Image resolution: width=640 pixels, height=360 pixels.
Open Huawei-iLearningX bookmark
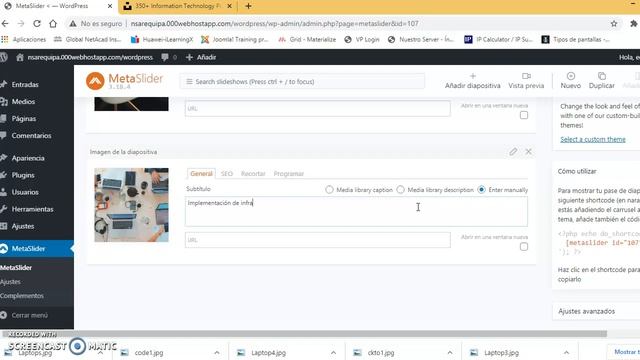point(162,39)
